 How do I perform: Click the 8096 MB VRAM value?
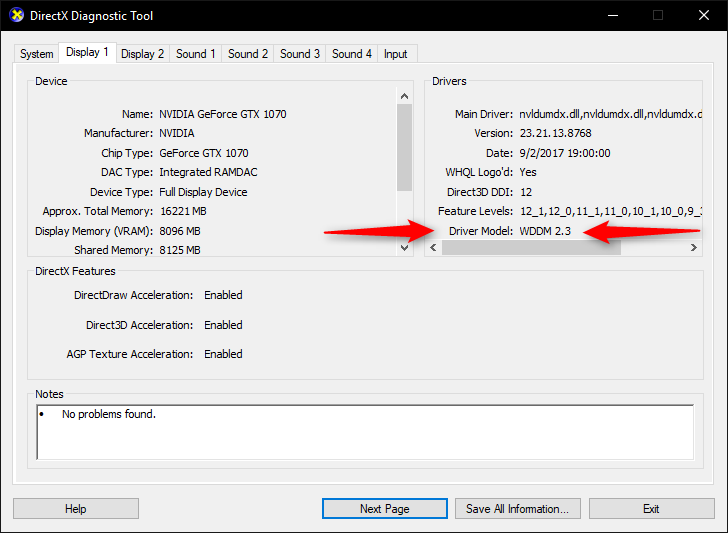point(180,231)
